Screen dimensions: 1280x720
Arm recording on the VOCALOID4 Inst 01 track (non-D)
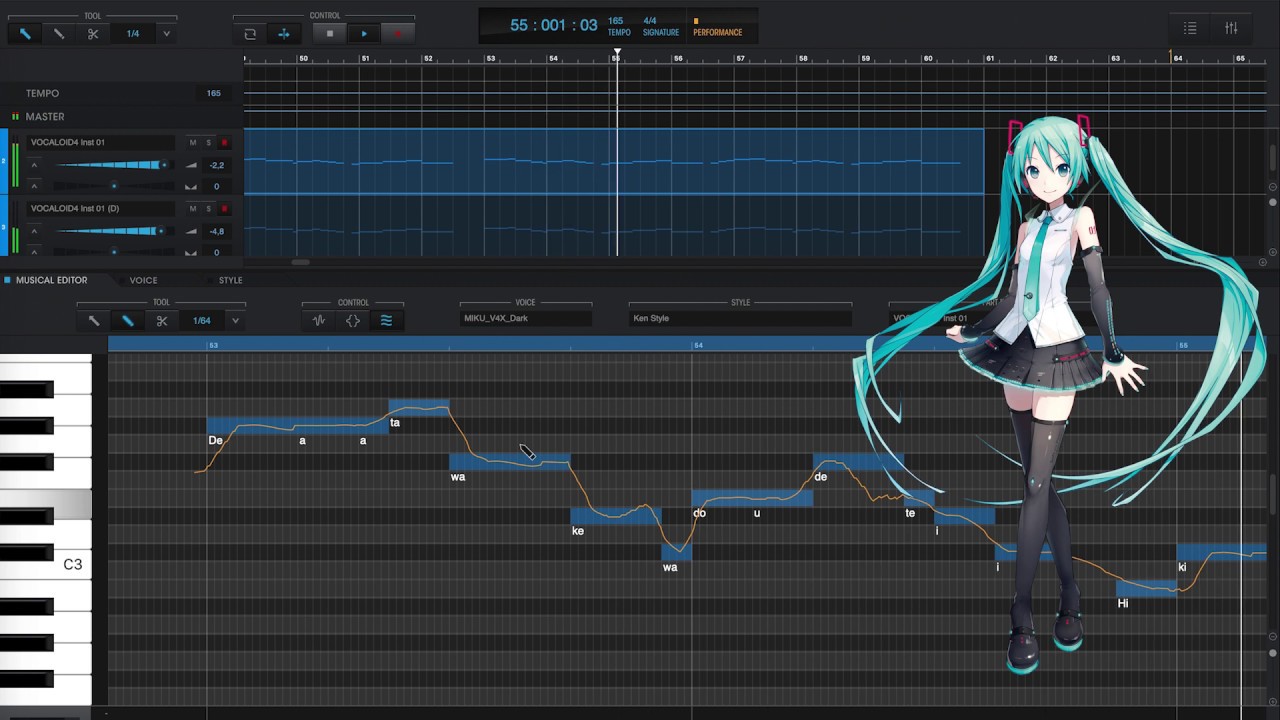224,142
